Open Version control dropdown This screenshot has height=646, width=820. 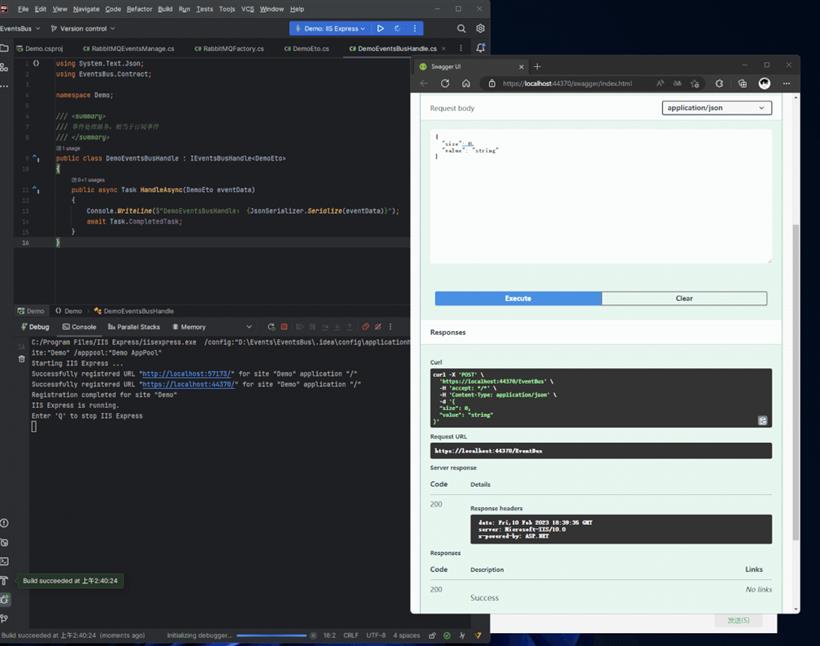pyautogui.click(x=83, y=28)
